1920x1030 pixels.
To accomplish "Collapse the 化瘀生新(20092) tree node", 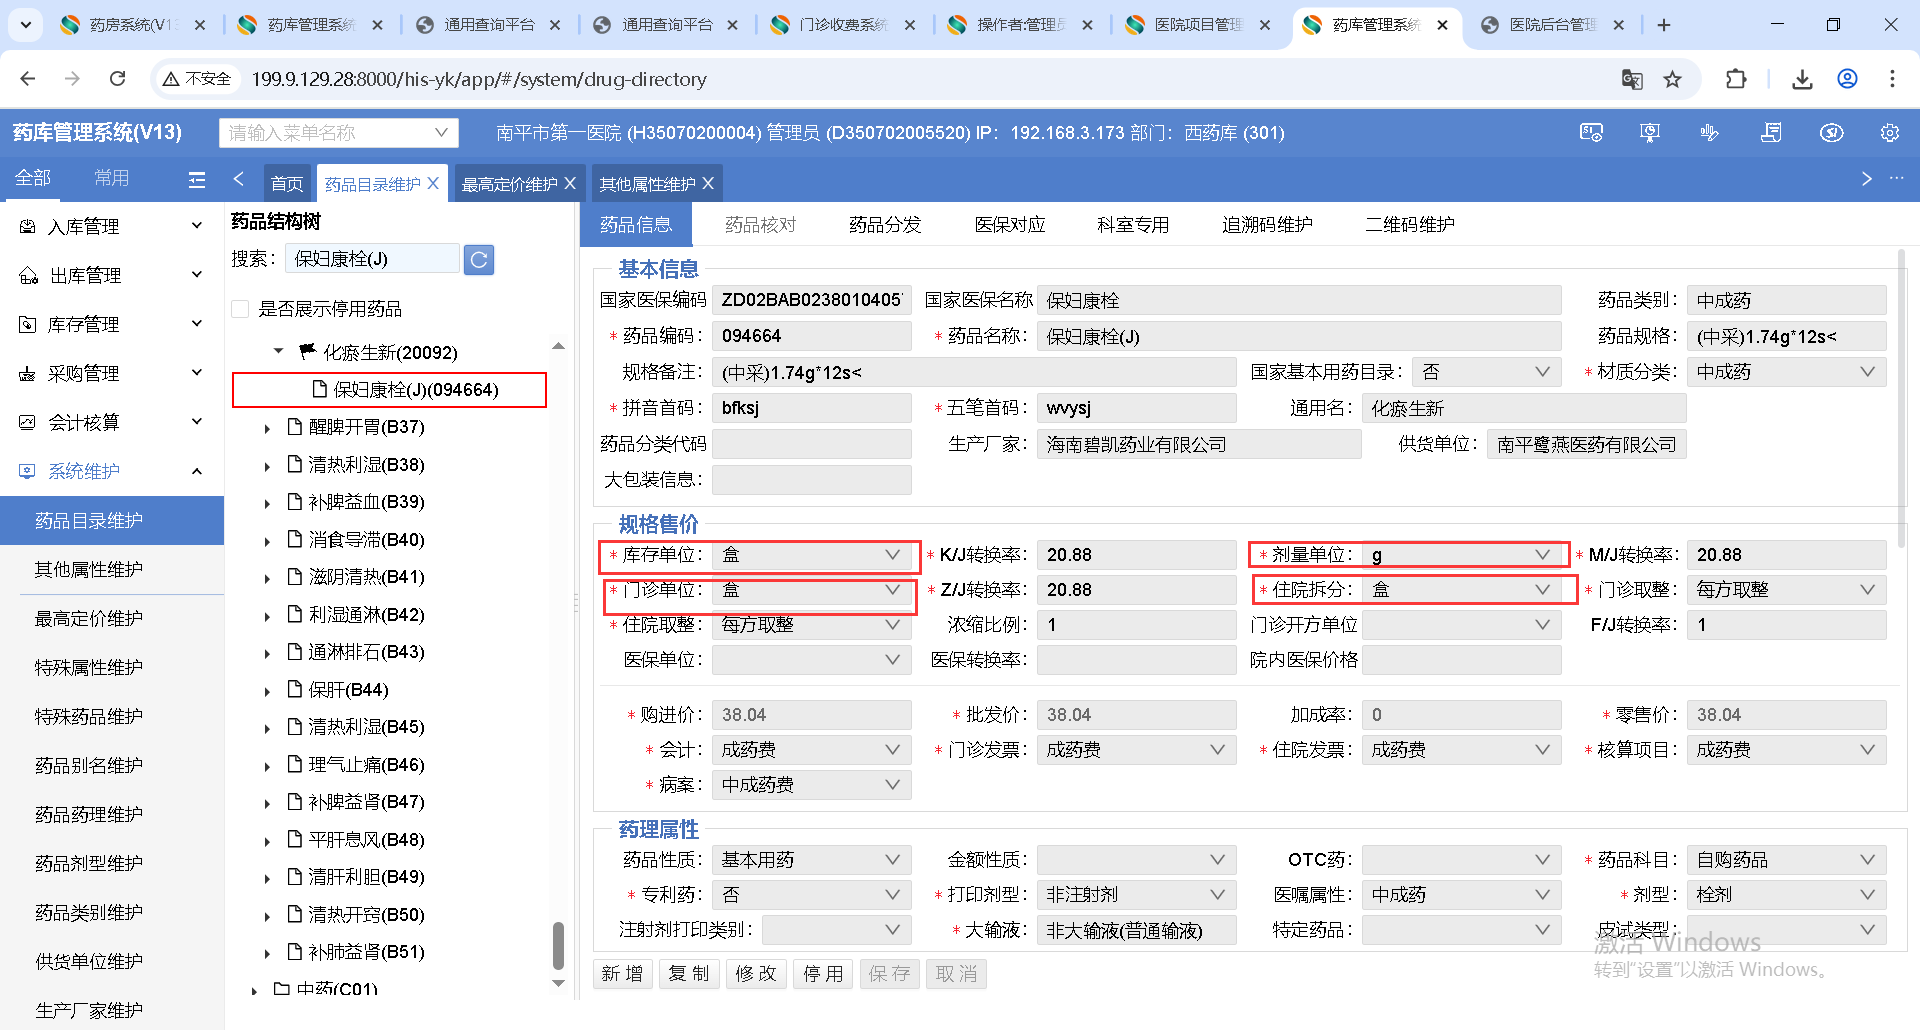I will 279,352.
